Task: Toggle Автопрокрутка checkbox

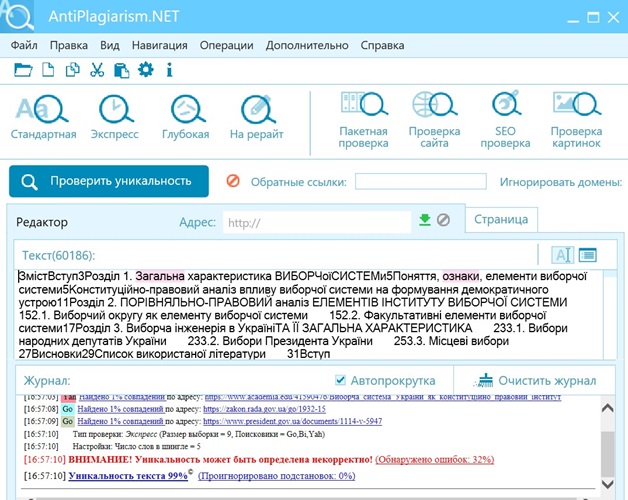Action: (340, 380)
